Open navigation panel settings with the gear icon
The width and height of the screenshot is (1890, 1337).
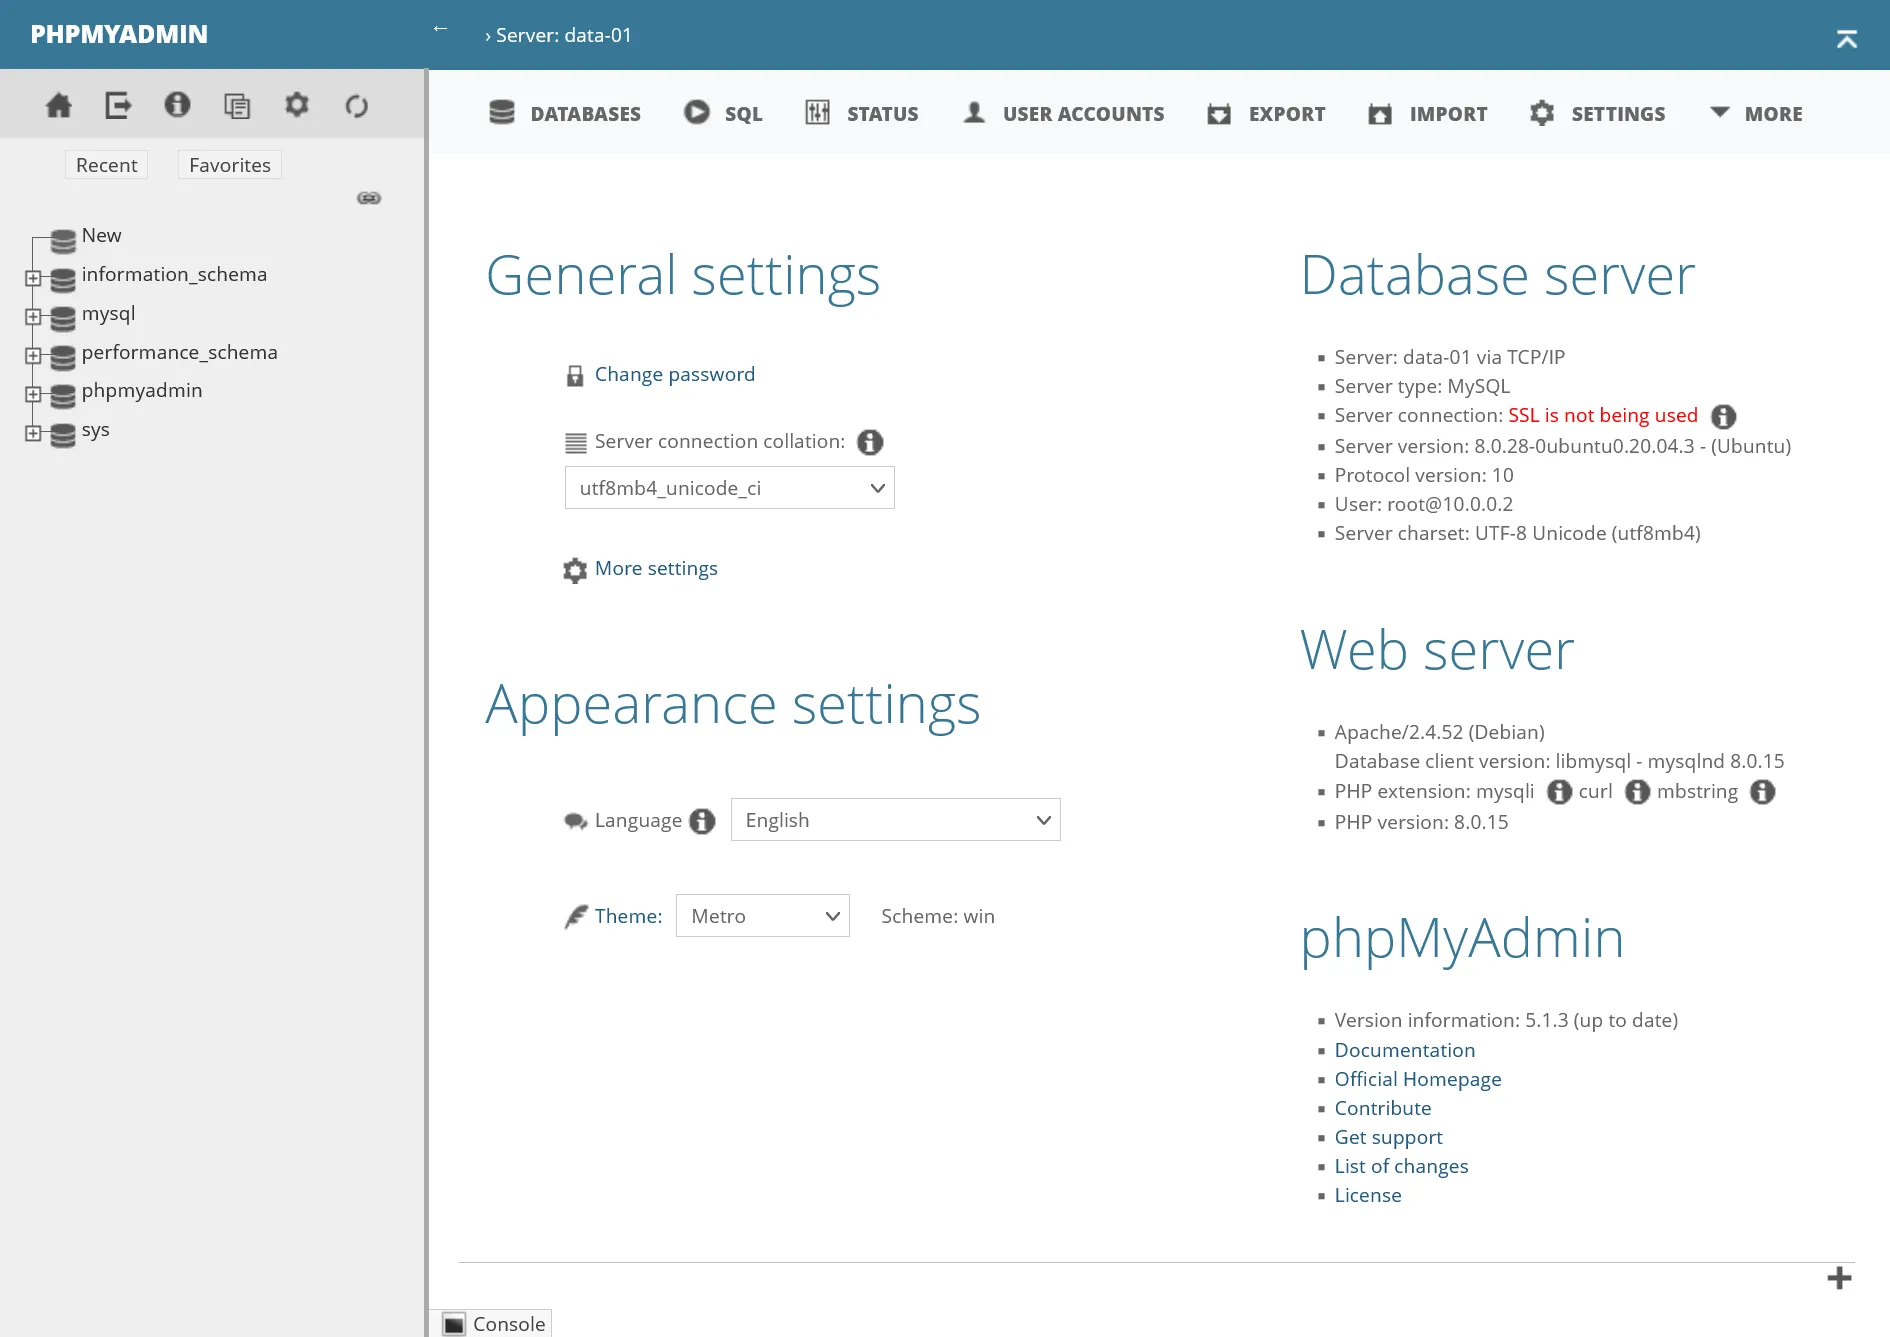(297, 104)
